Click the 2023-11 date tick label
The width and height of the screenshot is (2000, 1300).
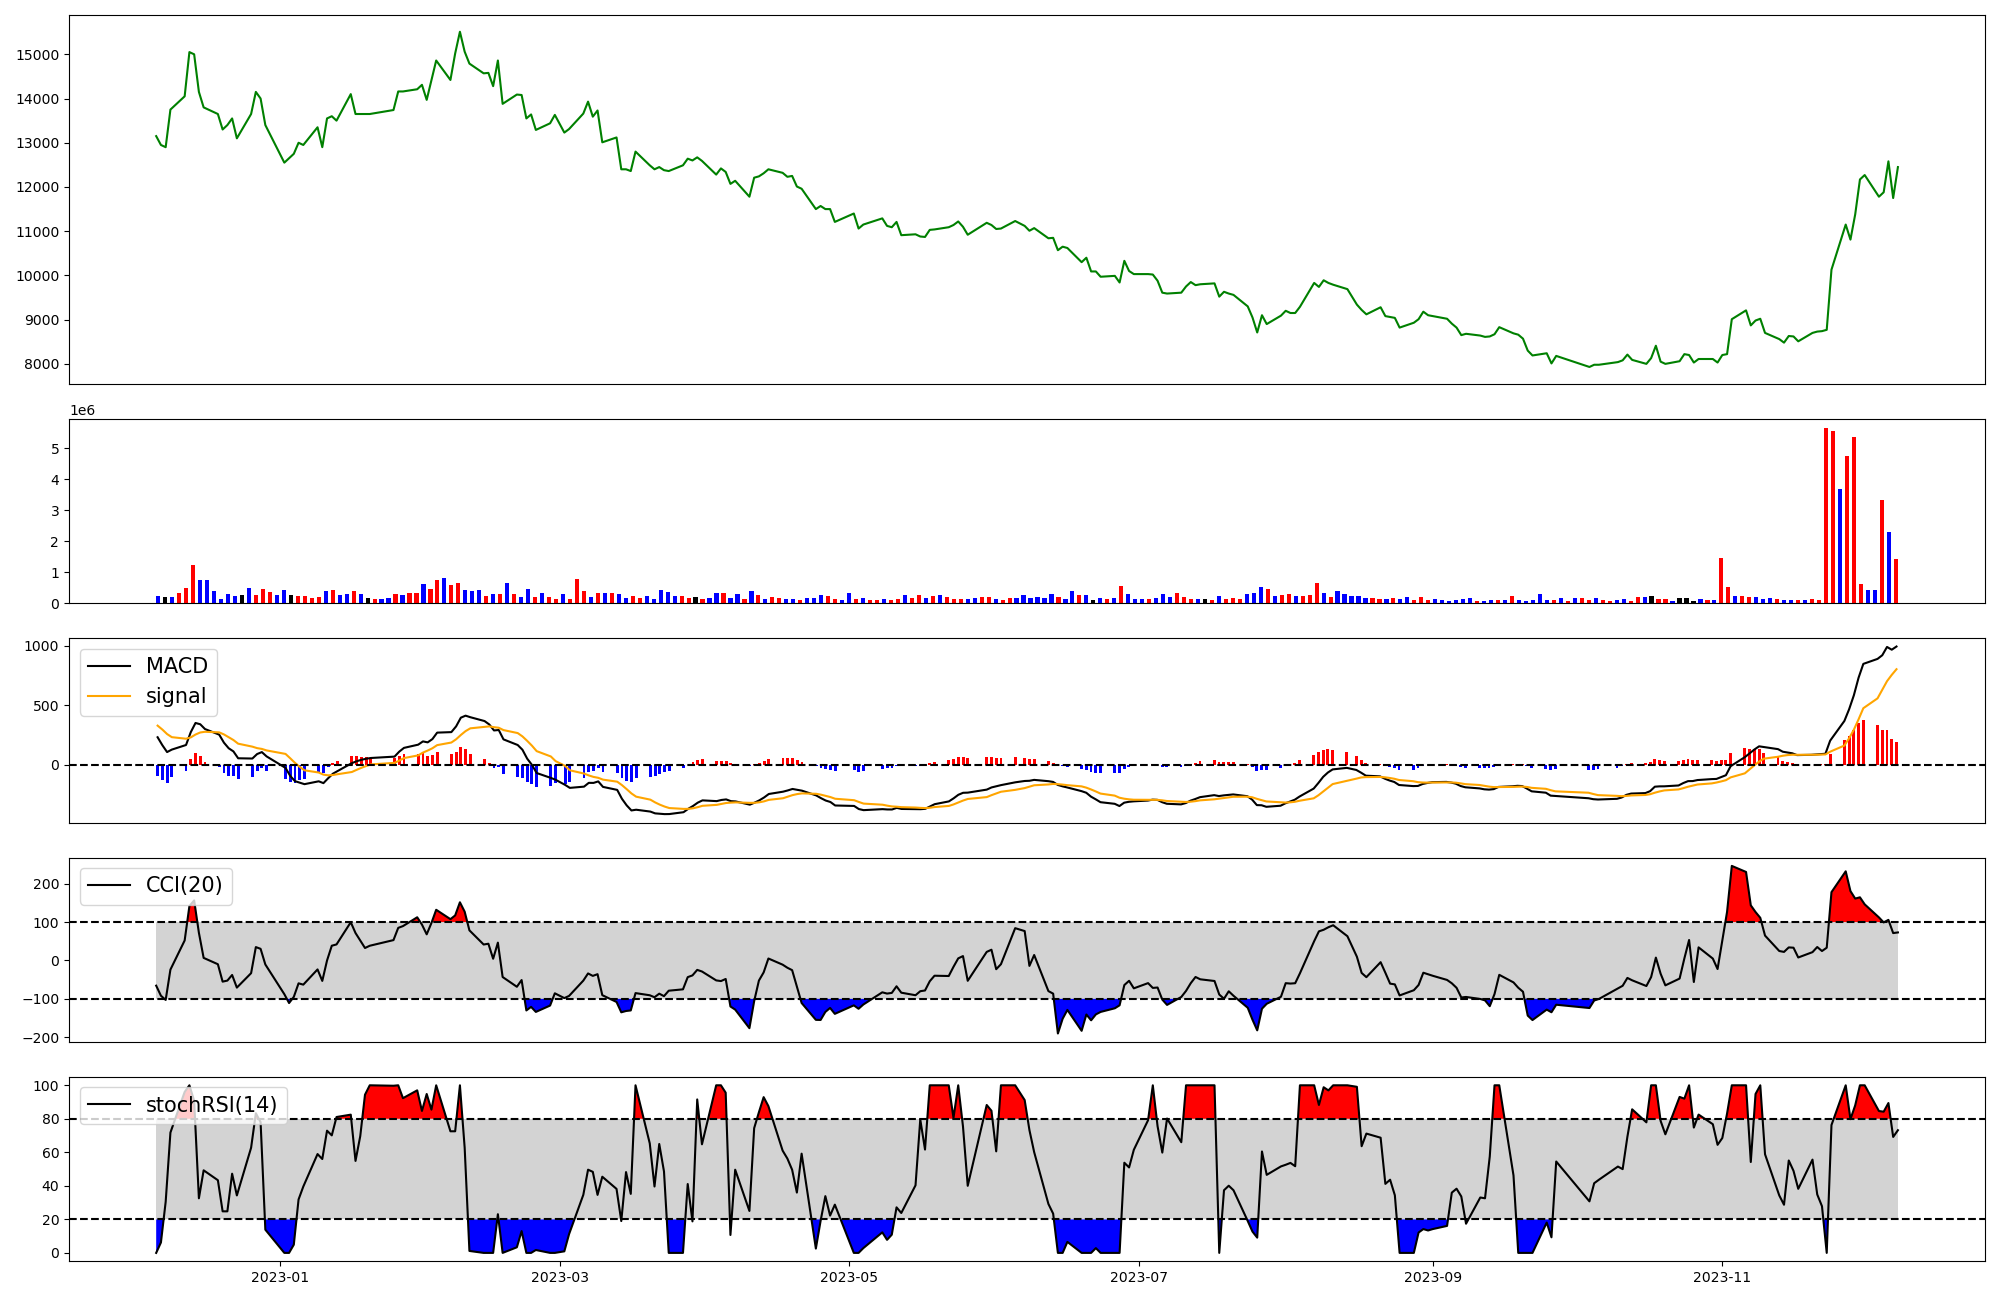(1722, 1277)
